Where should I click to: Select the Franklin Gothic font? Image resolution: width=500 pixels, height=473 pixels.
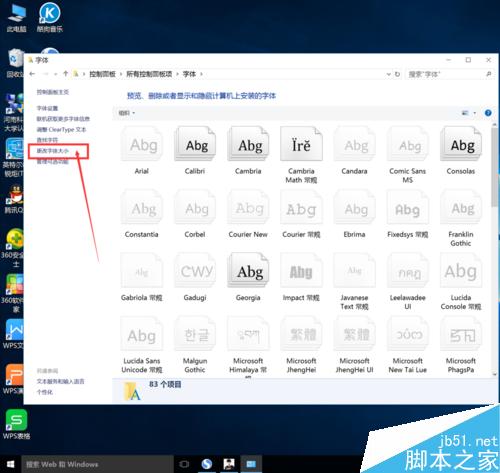click(x=461, y=219)
